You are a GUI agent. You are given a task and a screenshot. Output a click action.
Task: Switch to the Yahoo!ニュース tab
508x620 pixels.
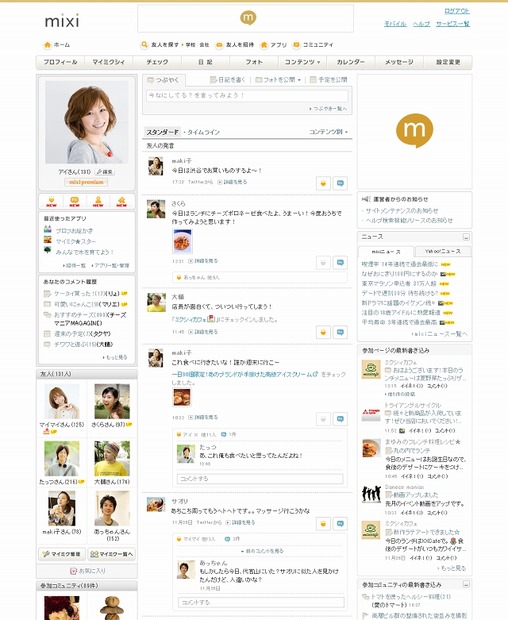[x=443, y=251]
